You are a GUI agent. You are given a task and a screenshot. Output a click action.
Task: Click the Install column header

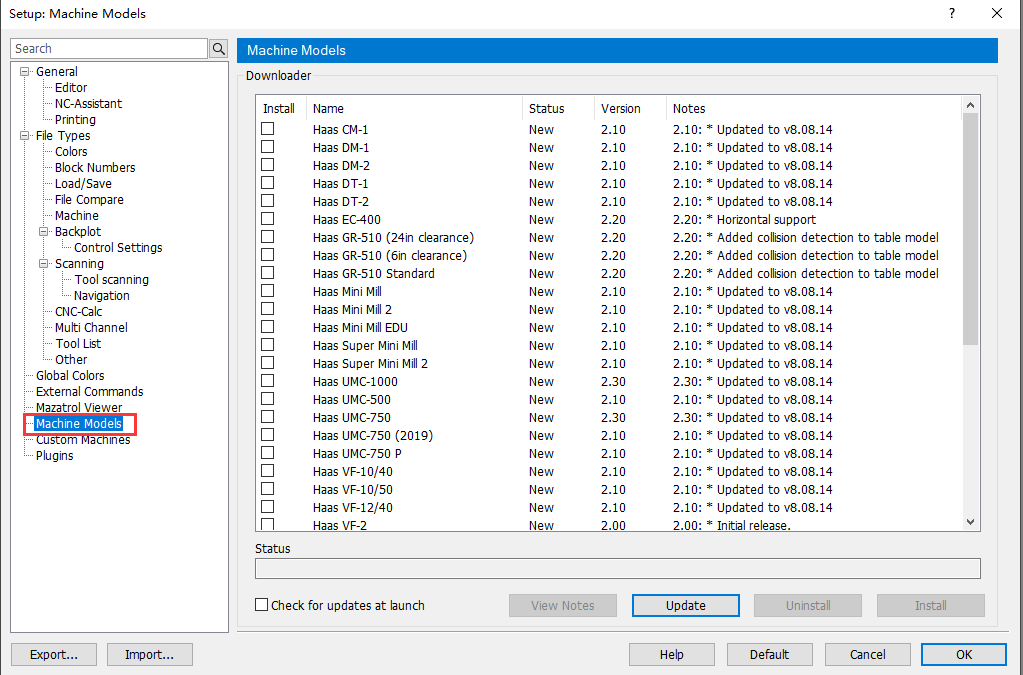[281, 108]
